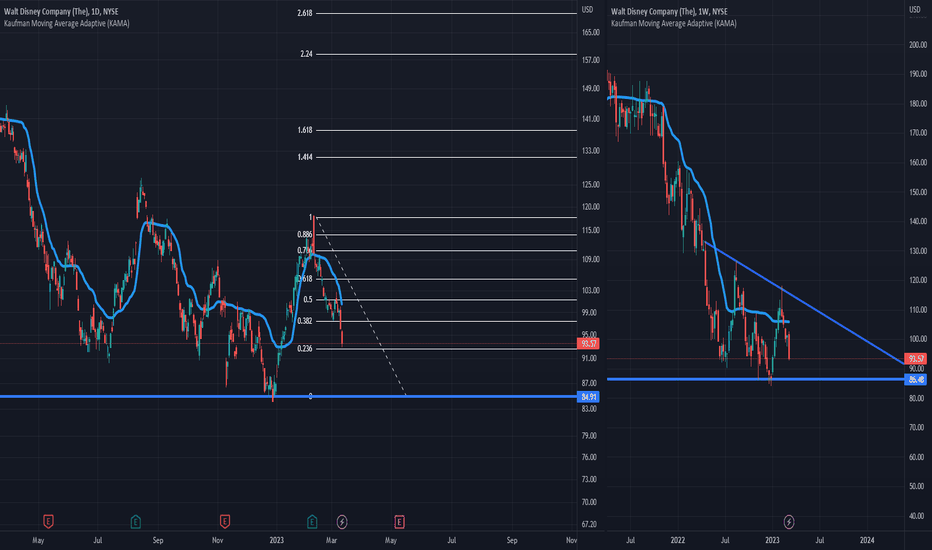This screenshot has width=932, height=550.
Task: Click green earnings E marker between Jul and Sep
Action: [136, 522]
